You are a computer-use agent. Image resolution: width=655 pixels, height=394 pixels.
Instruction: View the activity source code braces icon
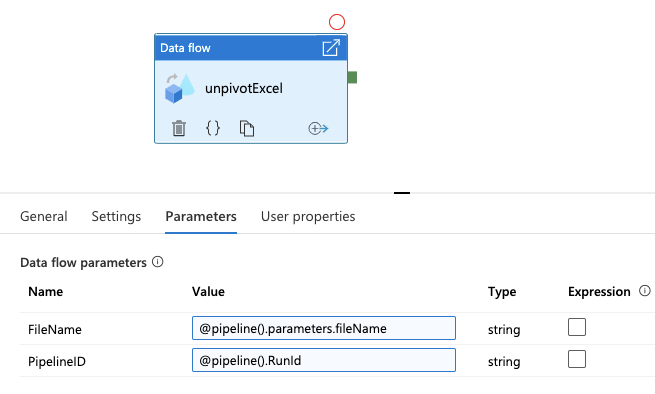[x=213, y=128]
